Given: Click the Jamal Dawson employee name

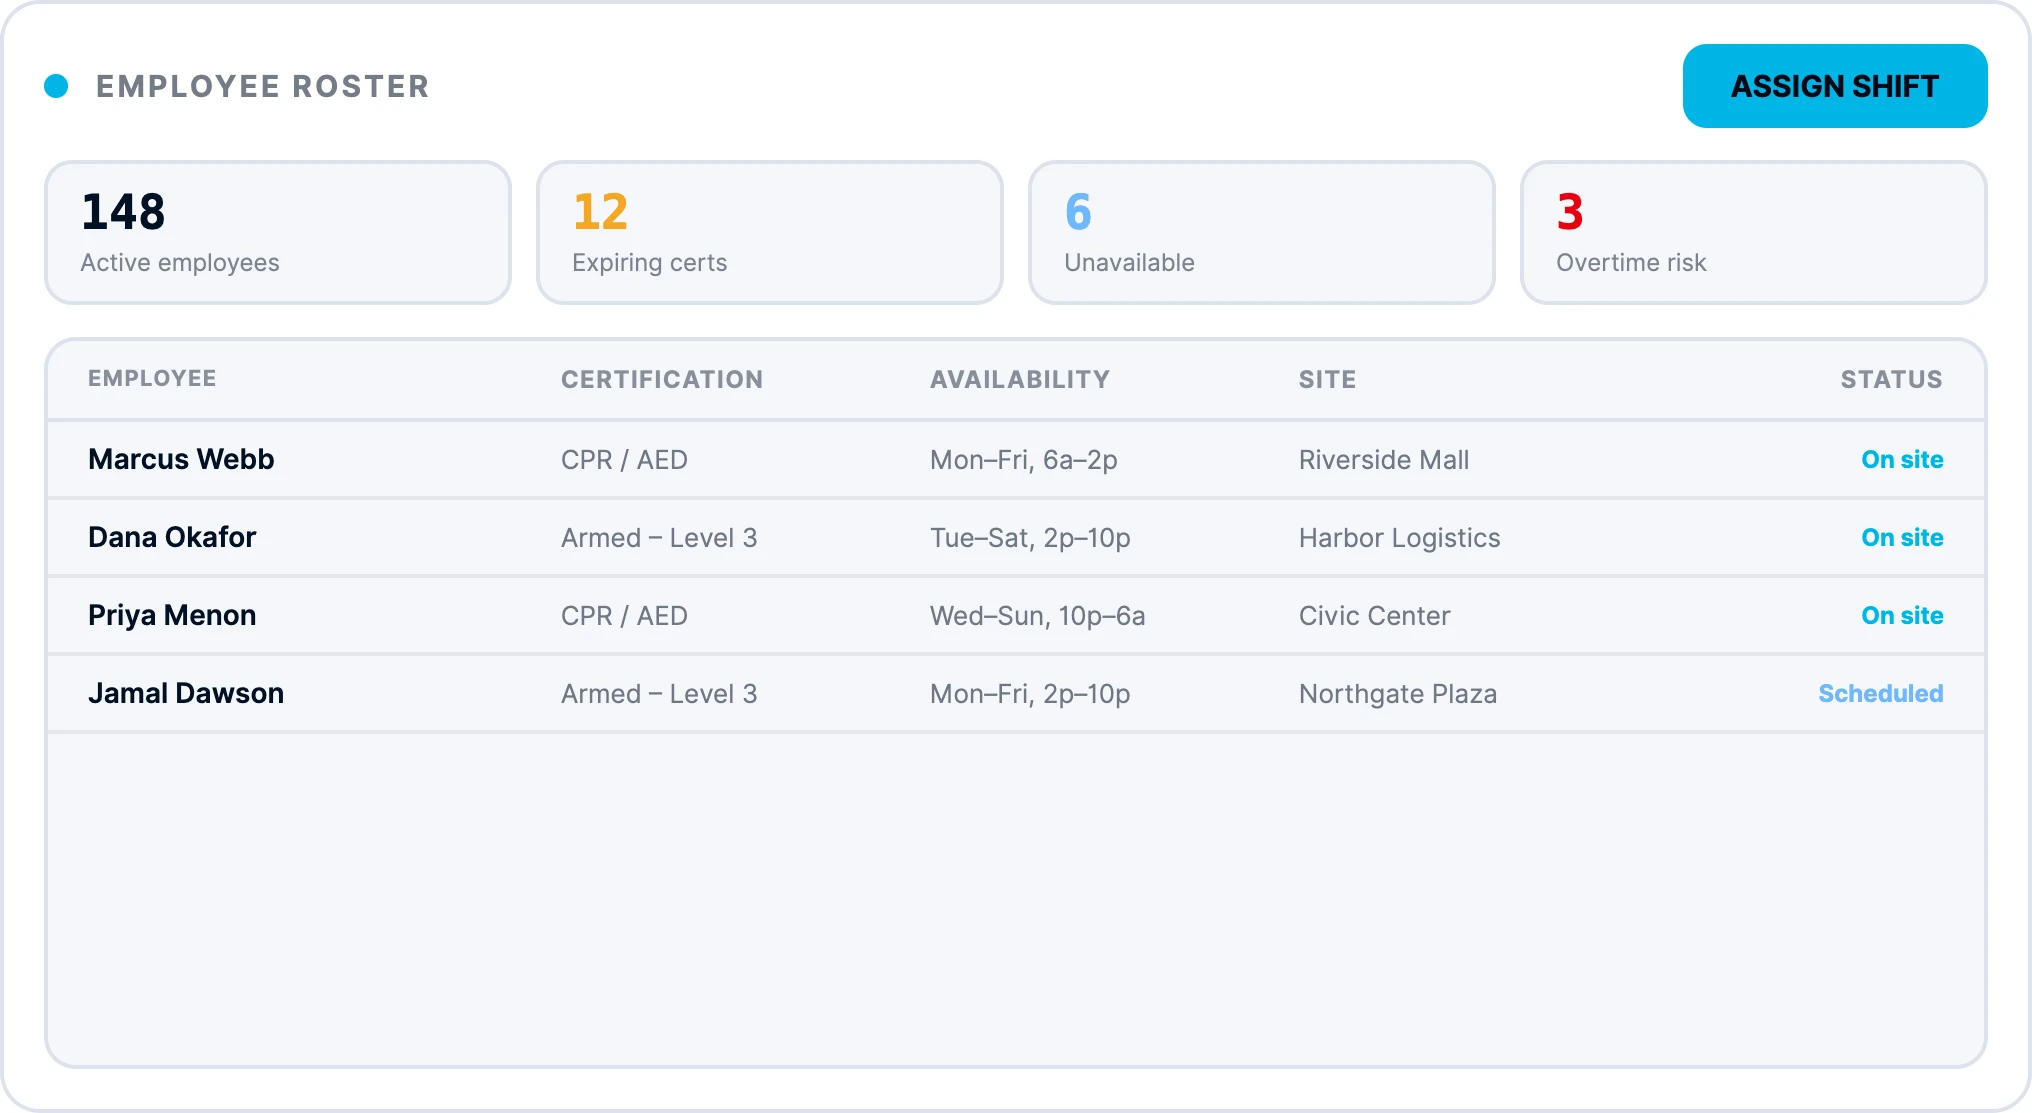Looking at the screenshot, I should (x=186, y=693).
